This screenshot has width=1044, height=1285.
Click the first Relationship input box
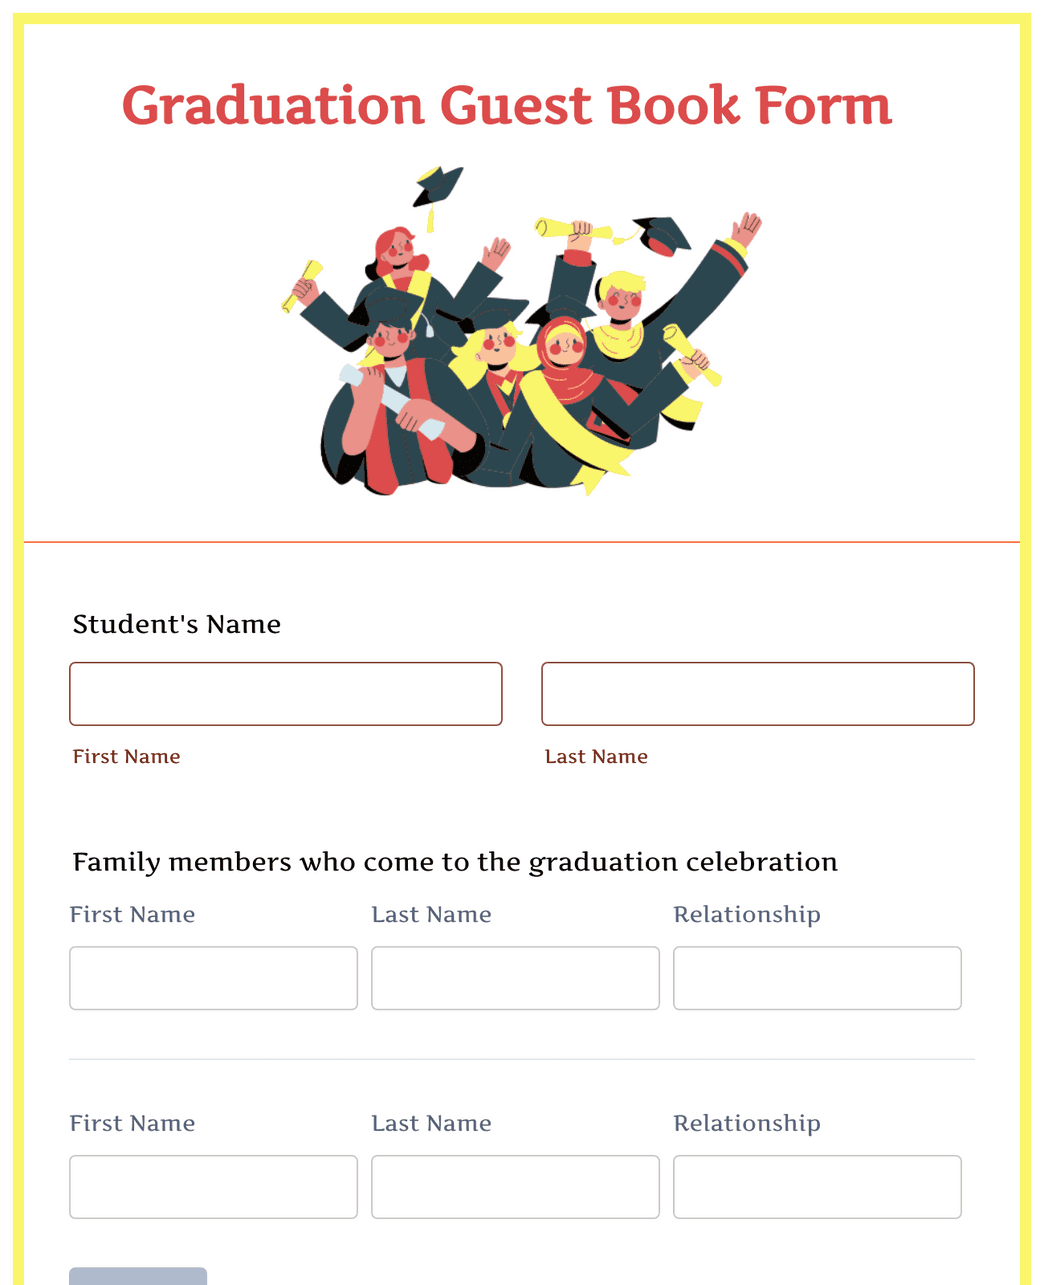[x=817, y=978]
